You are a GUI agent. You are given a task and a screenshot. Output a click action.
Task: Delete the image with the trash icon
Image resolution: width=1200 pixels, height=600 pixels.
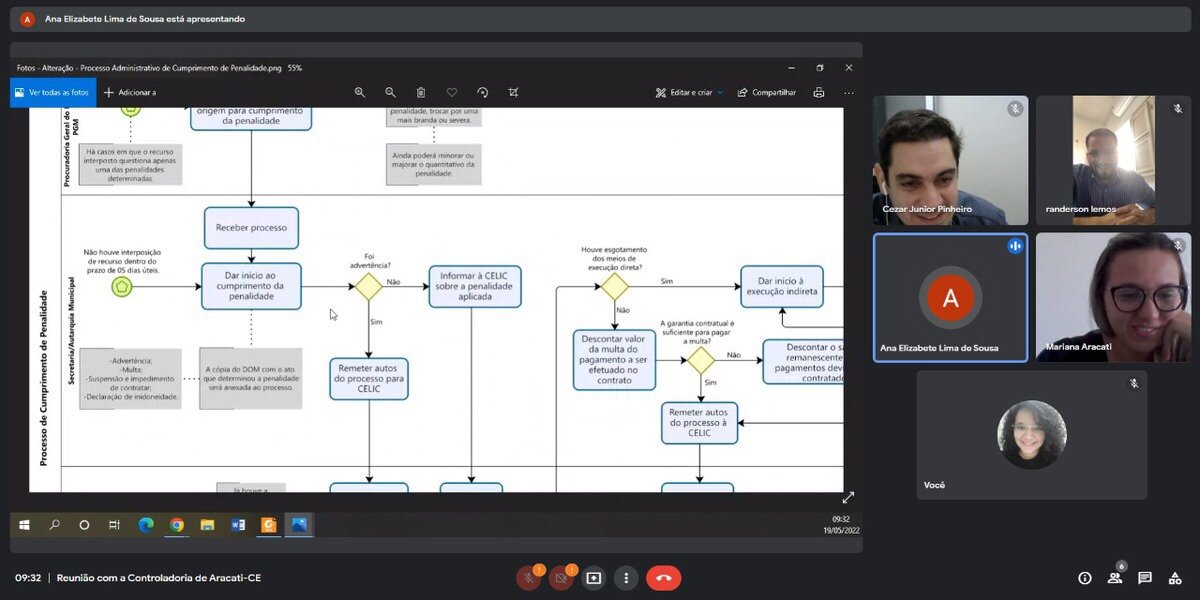(x=421, y=92)
